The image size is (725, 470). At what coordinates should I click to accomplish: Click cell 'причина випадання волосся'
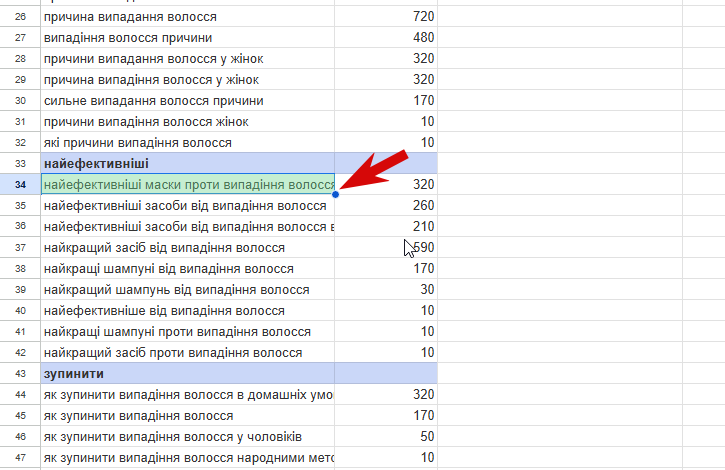pyautogui.click(x=188, y=17)
